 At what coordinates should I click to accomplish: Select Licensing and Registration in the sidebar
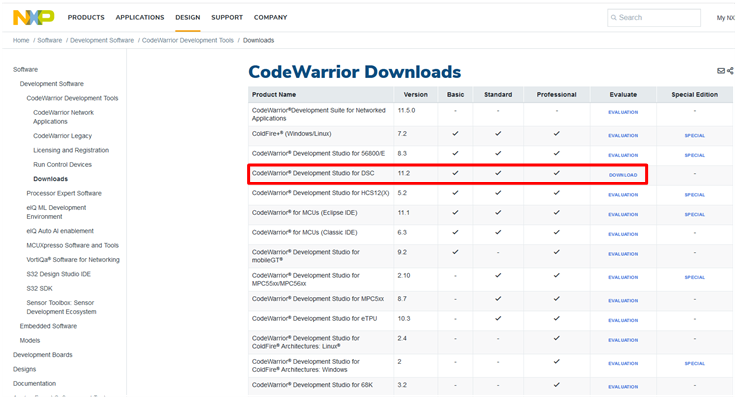click(71, 150)
